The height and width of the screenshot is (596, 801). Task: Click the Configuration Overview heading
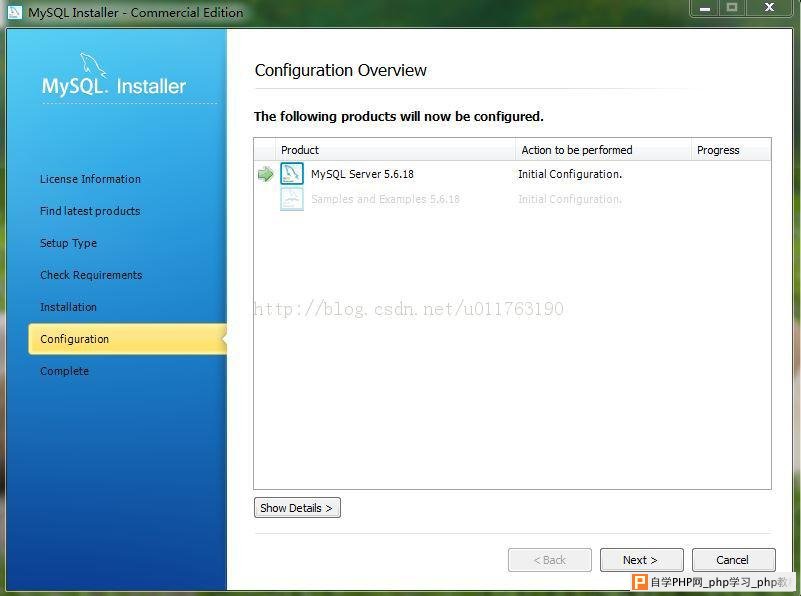click(x=341, y=70)
